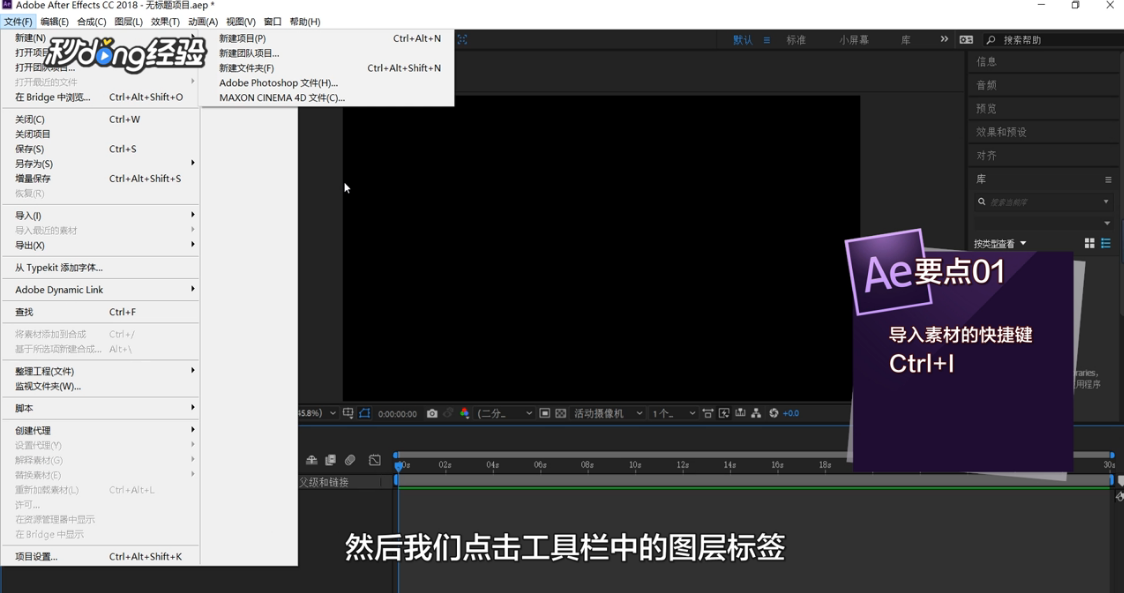Click the current time 0:00:00:00 display
The image size is (1124, 593).
click(397, 414)
